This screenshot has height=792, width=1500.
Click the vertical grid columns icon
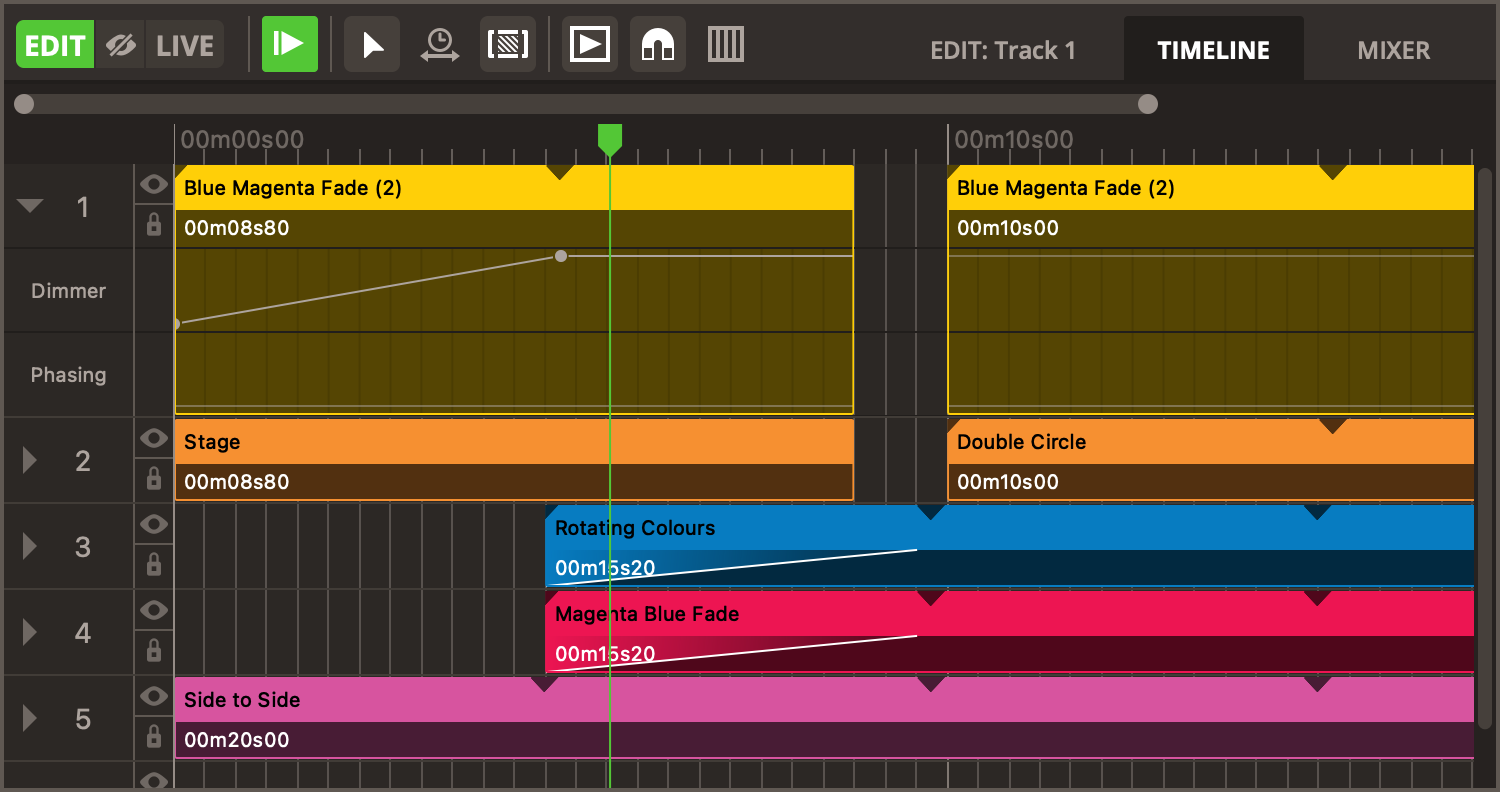(x=726, y=45)
